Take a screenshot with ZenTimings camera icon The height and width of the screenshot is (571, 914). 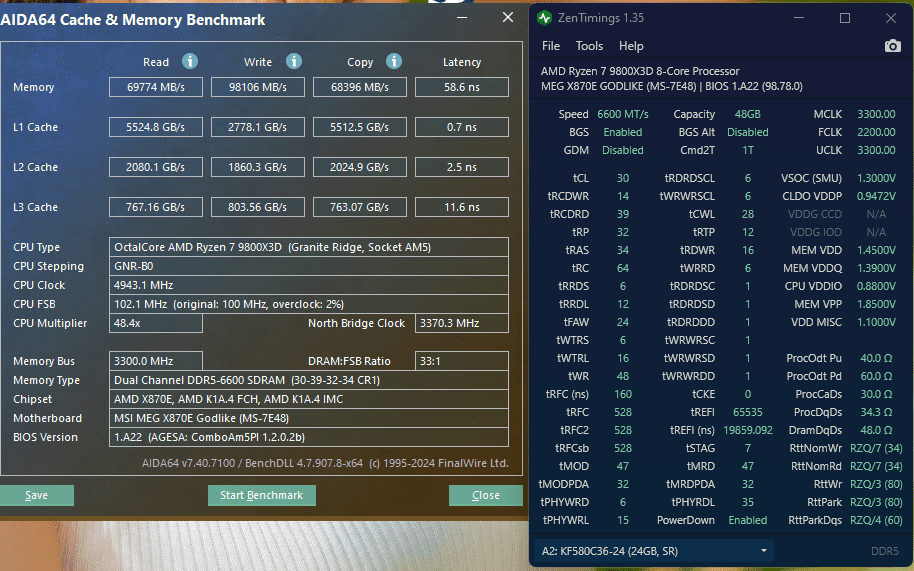892,46
